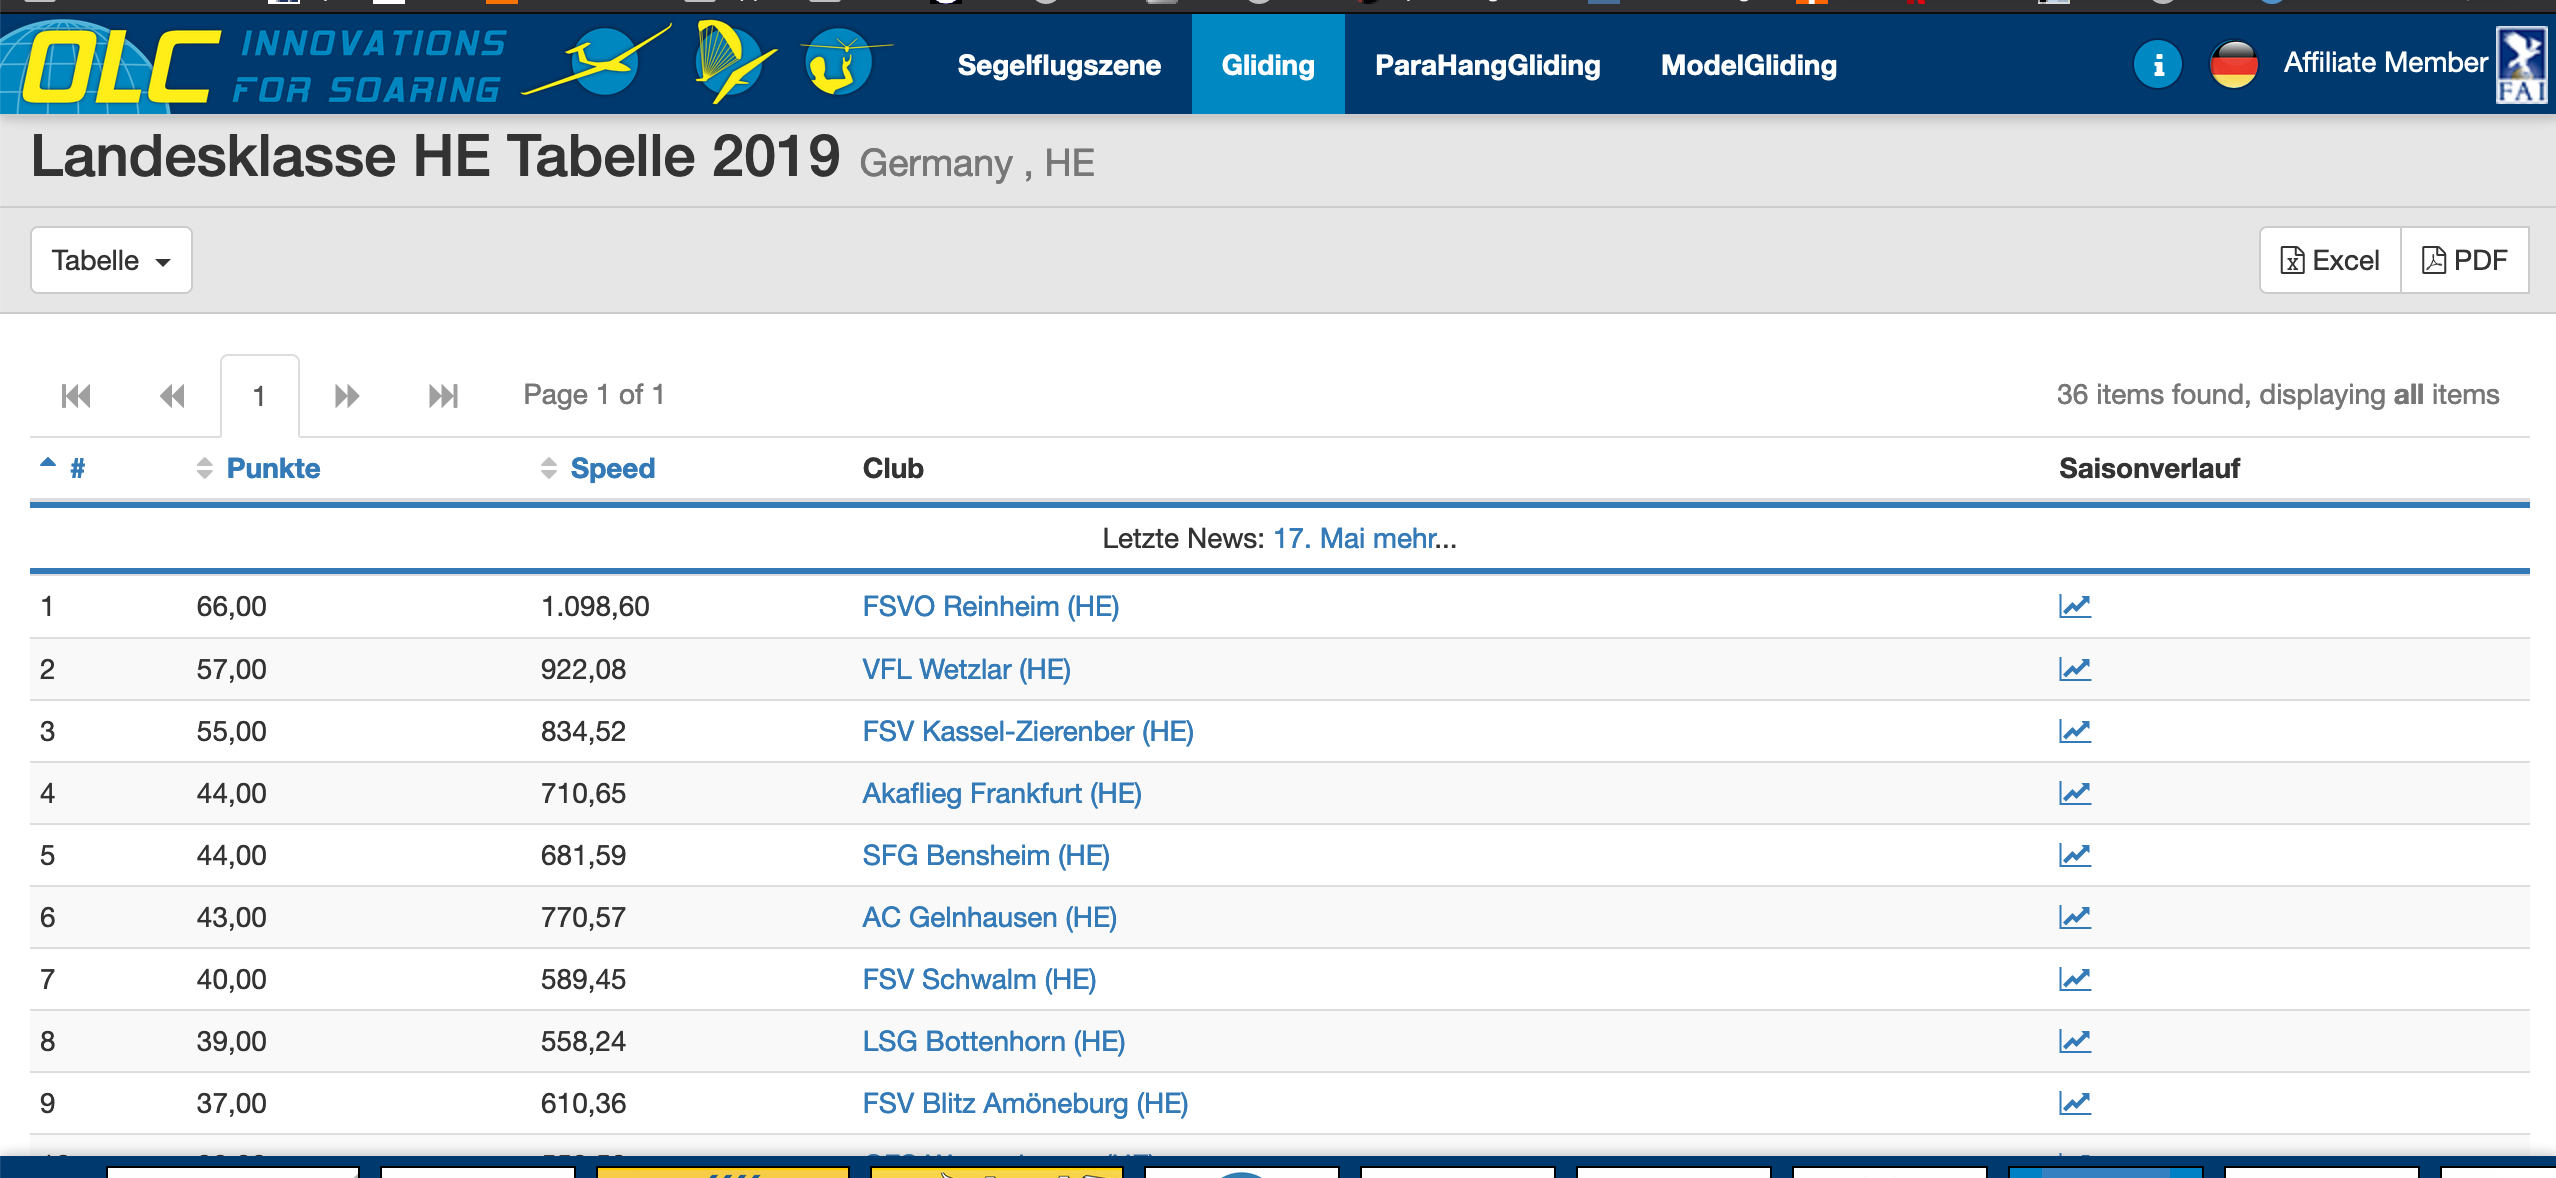The height and width of the screenshot is (1178, 2556).
Task: Open FSV Schwalm (HE) club link
Action: [979, 979]
